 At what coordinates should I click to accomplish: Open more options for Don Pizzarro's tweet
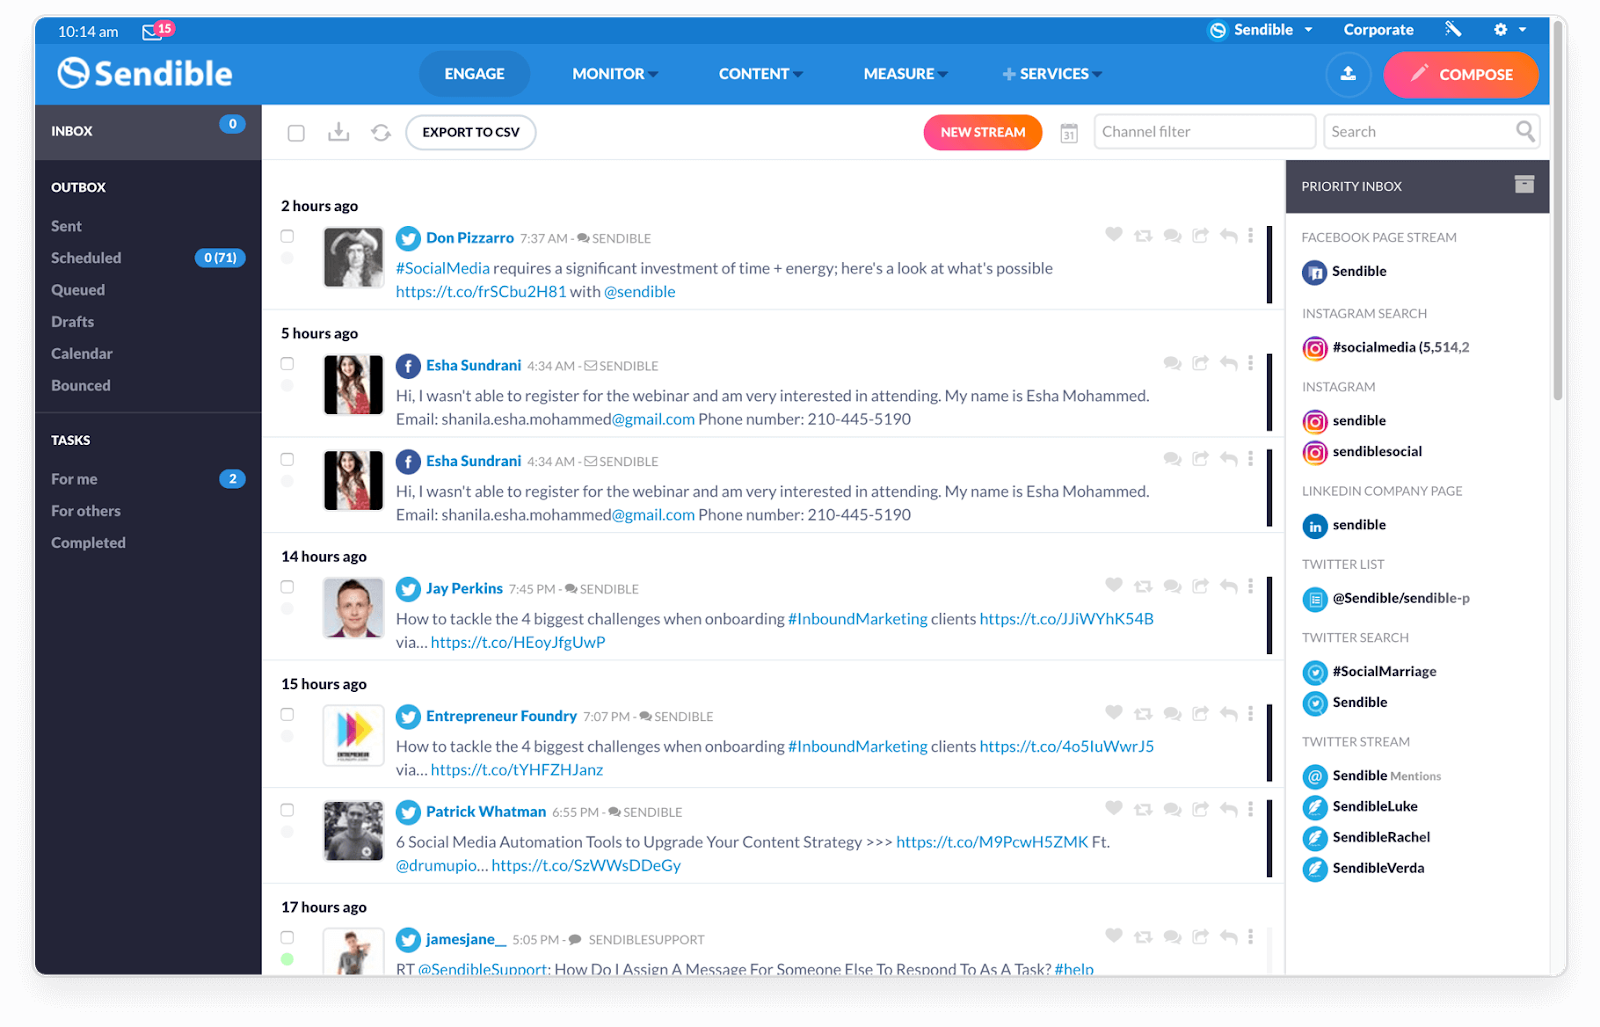pyautogui.click(x=1250, y=236)
